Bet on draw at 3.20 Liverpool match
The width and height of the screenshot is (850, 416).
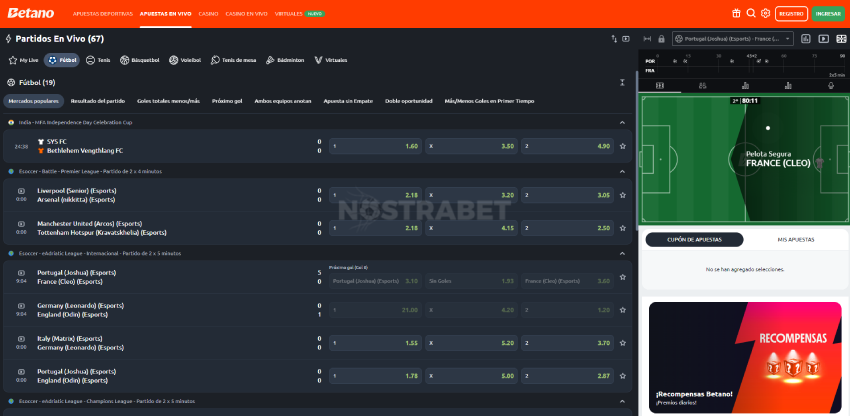coord(471,195)
